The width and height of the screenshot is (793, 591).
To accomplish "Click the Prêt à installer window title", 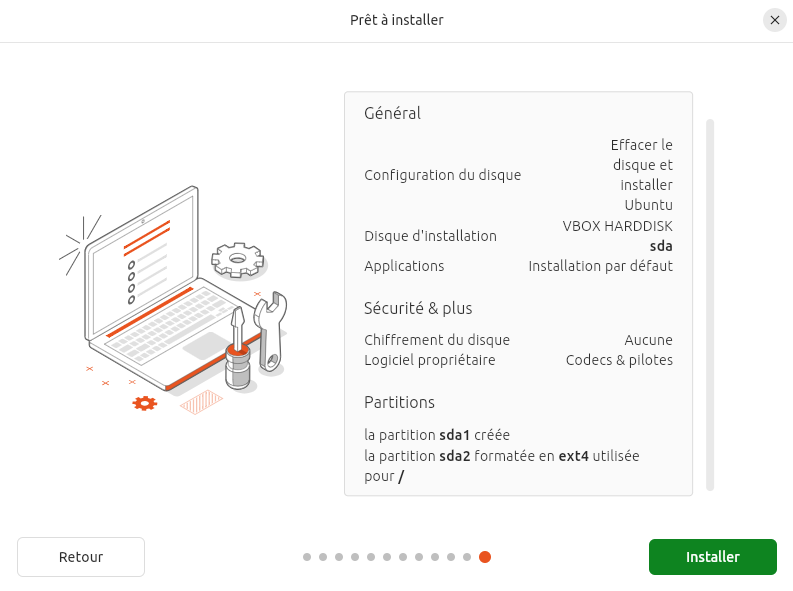I will pos(396,20).
